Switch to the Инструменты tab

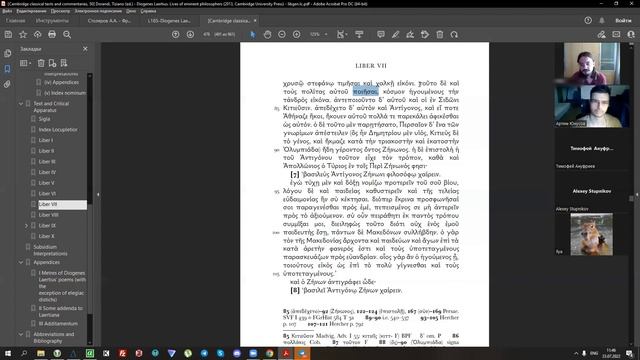[x=52, y=20]
